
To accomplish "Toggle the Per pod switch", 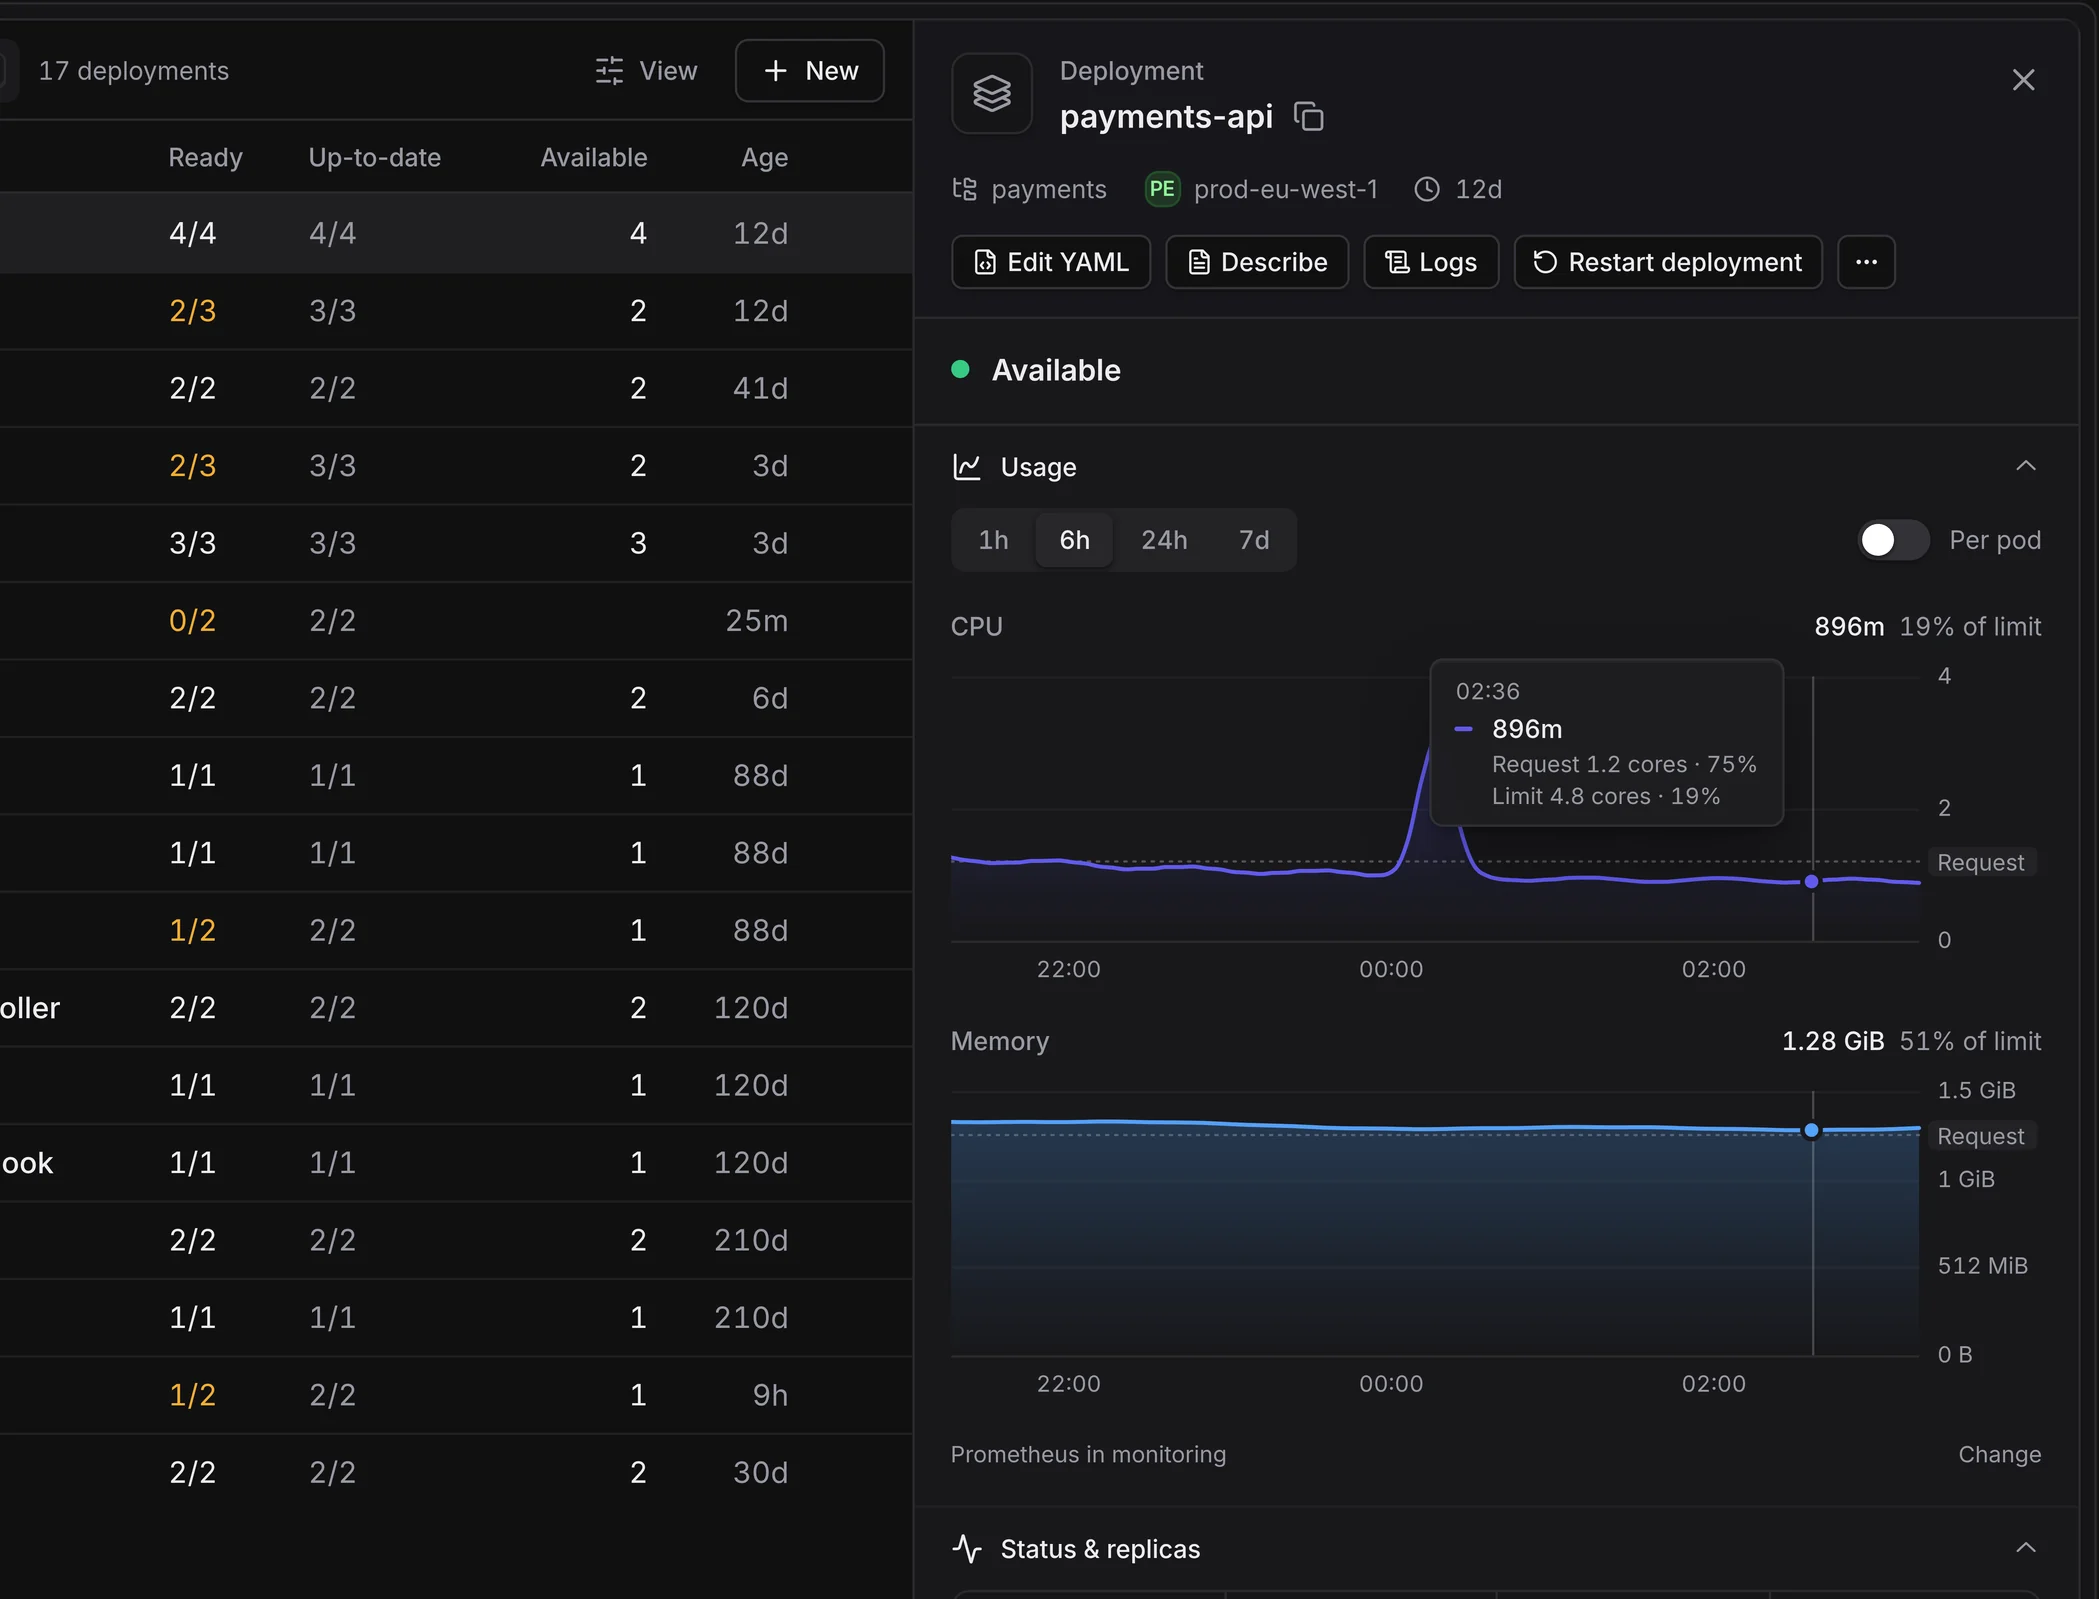I will 1892,540.
